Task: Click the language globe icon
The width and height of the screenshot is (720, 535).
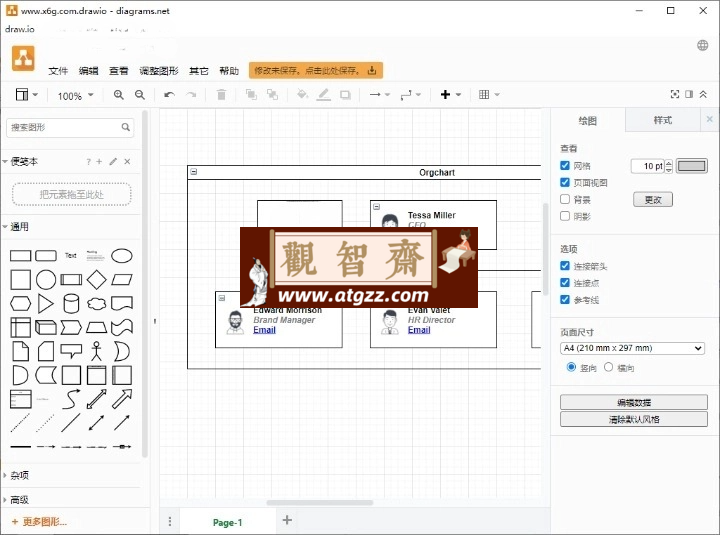Action: click(703, 45)
